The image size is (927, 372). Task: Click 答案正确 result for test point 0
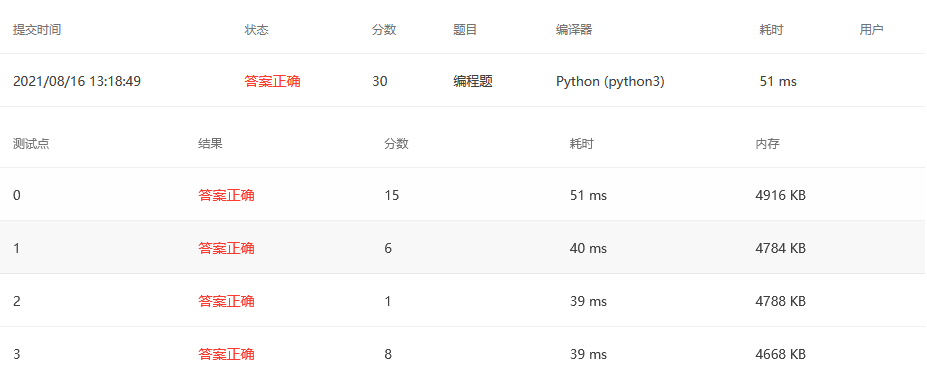(226, 195)
